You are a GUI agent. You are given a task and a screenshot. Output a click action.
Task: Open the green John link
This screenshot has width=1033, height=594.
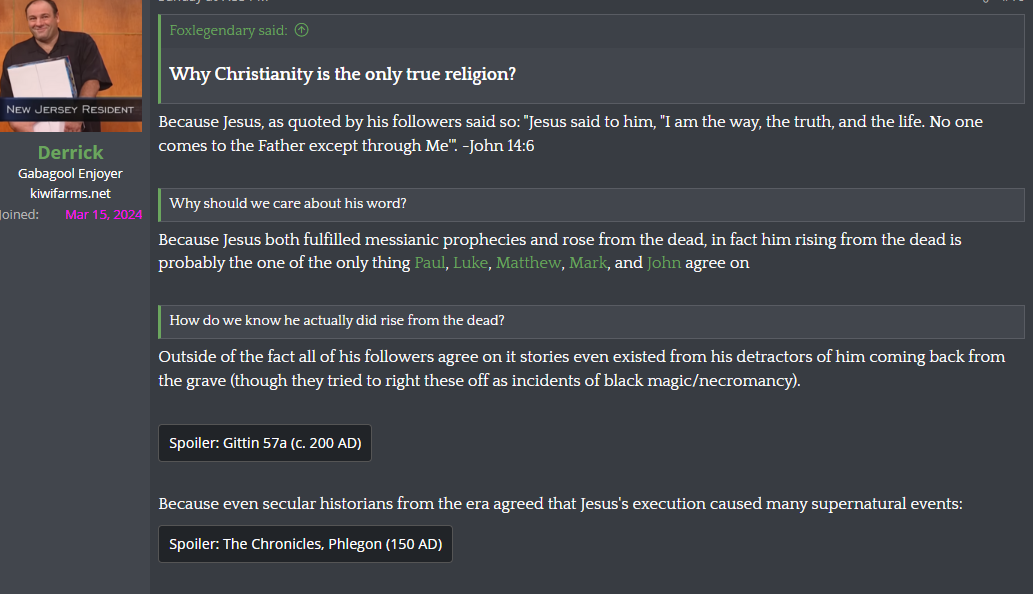click(x=664, y=263)
